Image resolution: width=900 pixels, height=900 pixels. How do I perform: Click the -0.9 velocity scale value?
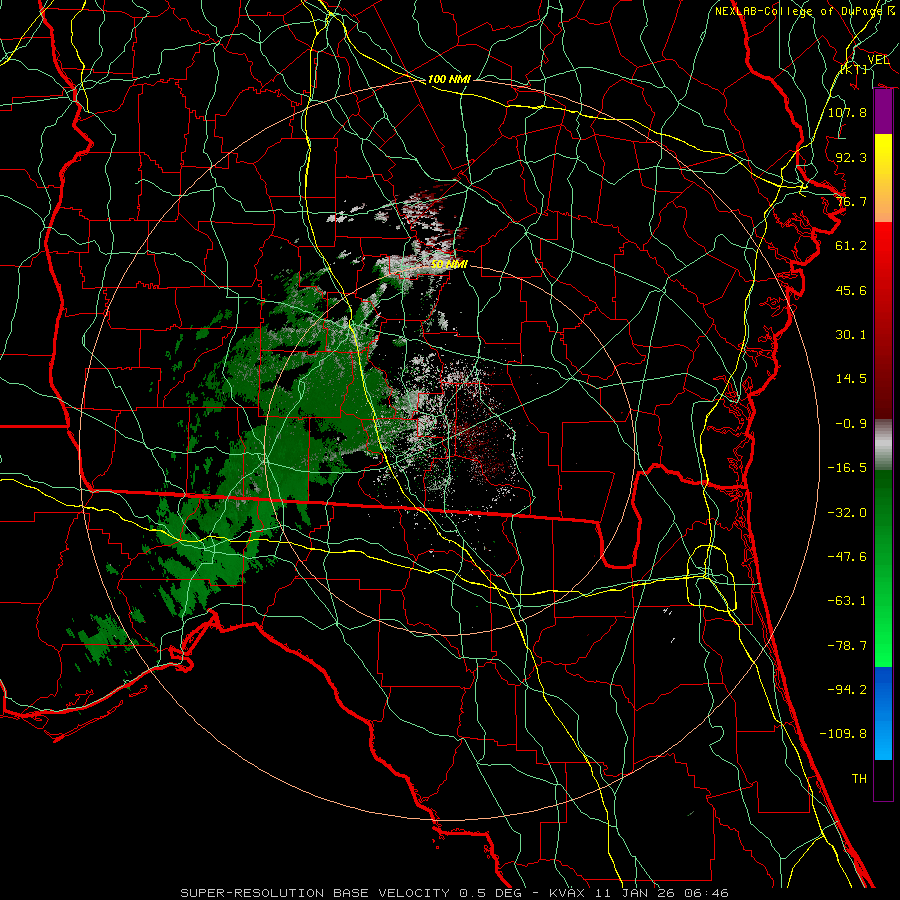[851, 424]
